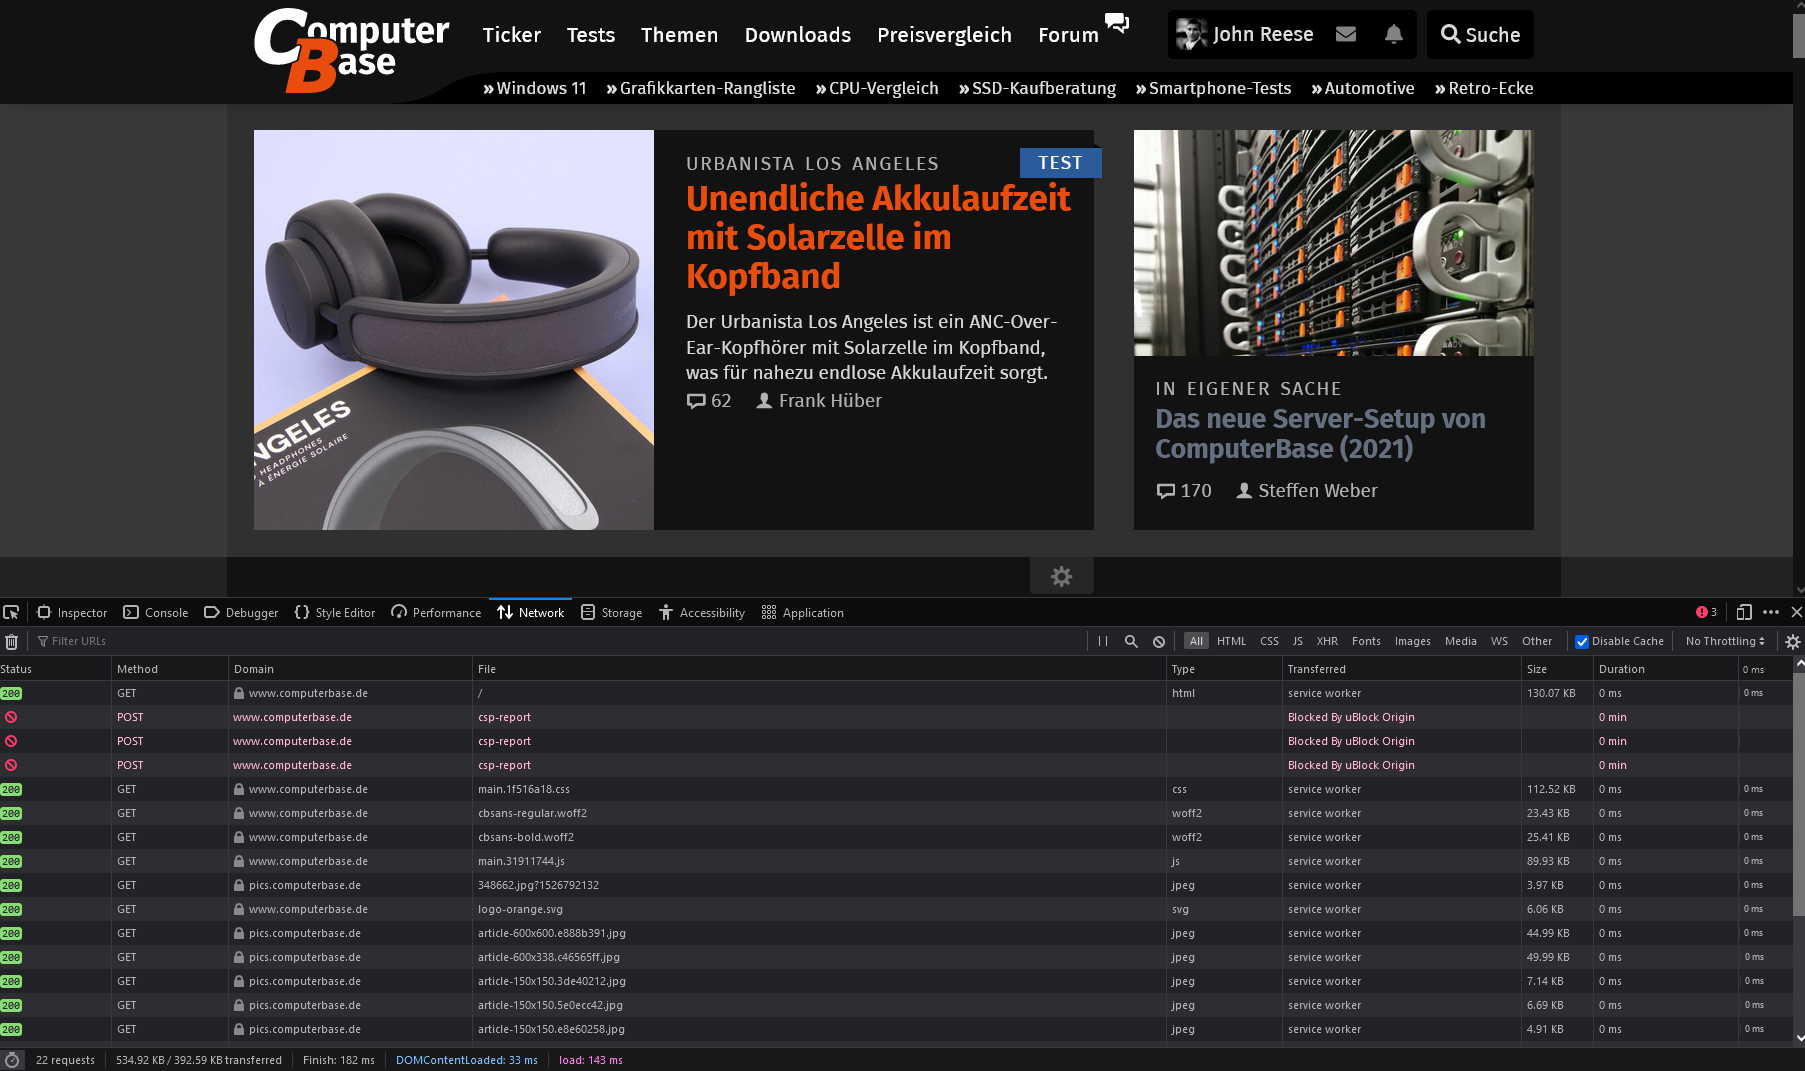Open the Downloads menu item
1805x1071 pixels.
pyautogui.click(x=797, y=35)
